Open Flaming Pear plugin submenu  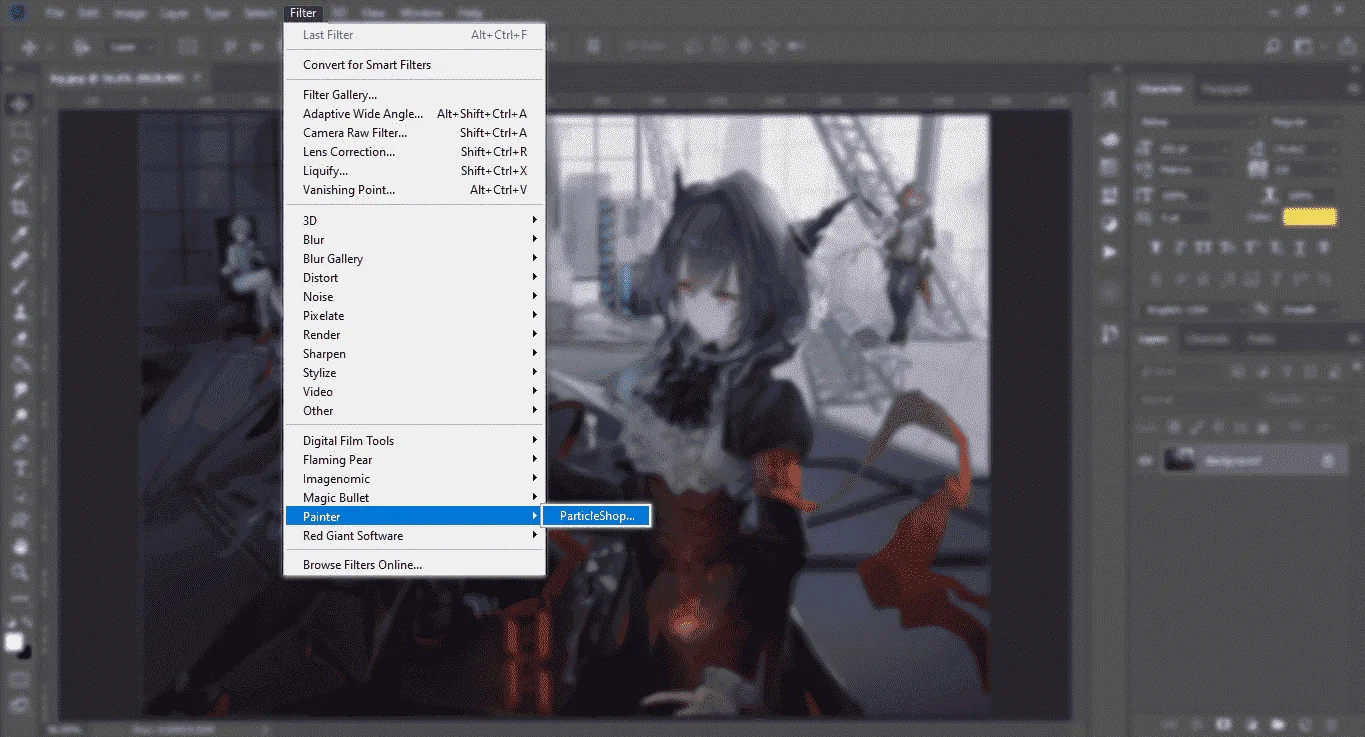415,460
